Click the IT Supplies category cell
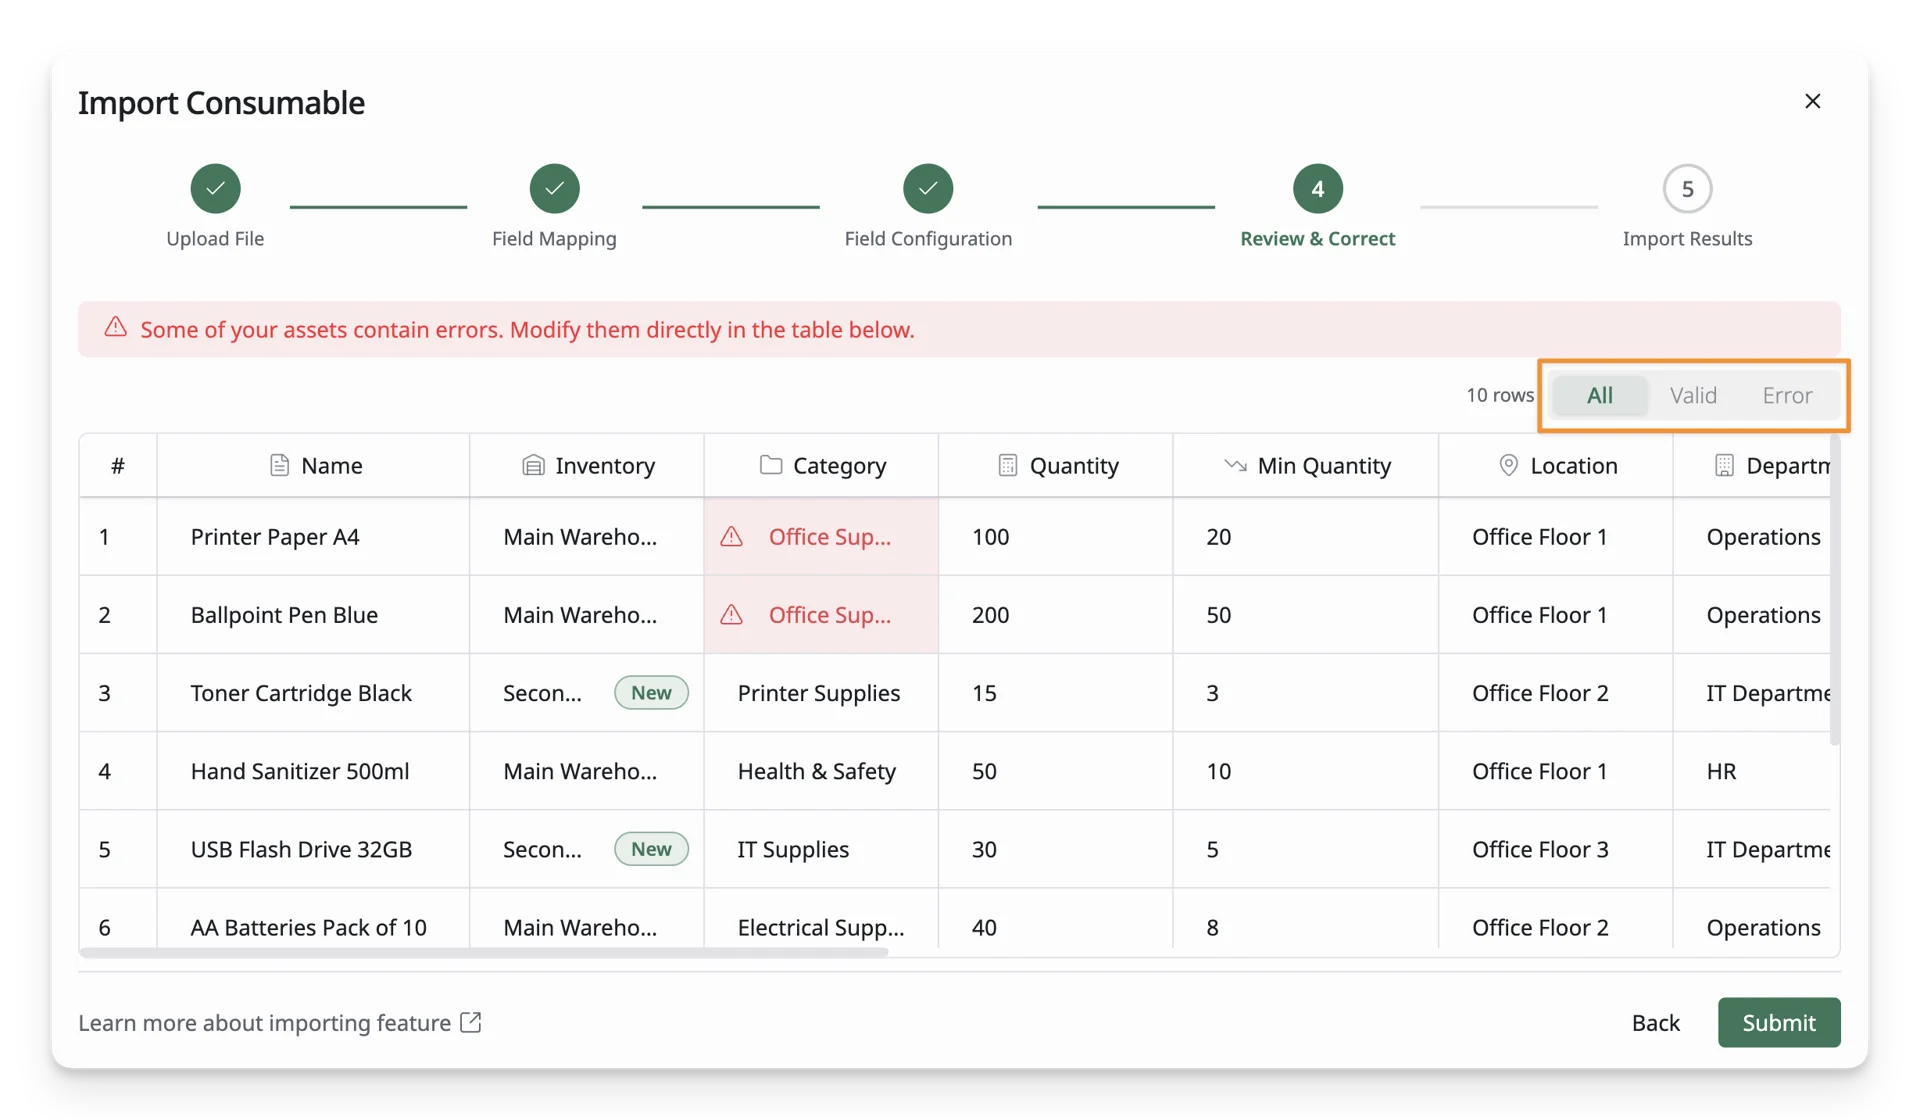The width and height of the screenshot is (1920, 1120). click(x=821, y=848)
